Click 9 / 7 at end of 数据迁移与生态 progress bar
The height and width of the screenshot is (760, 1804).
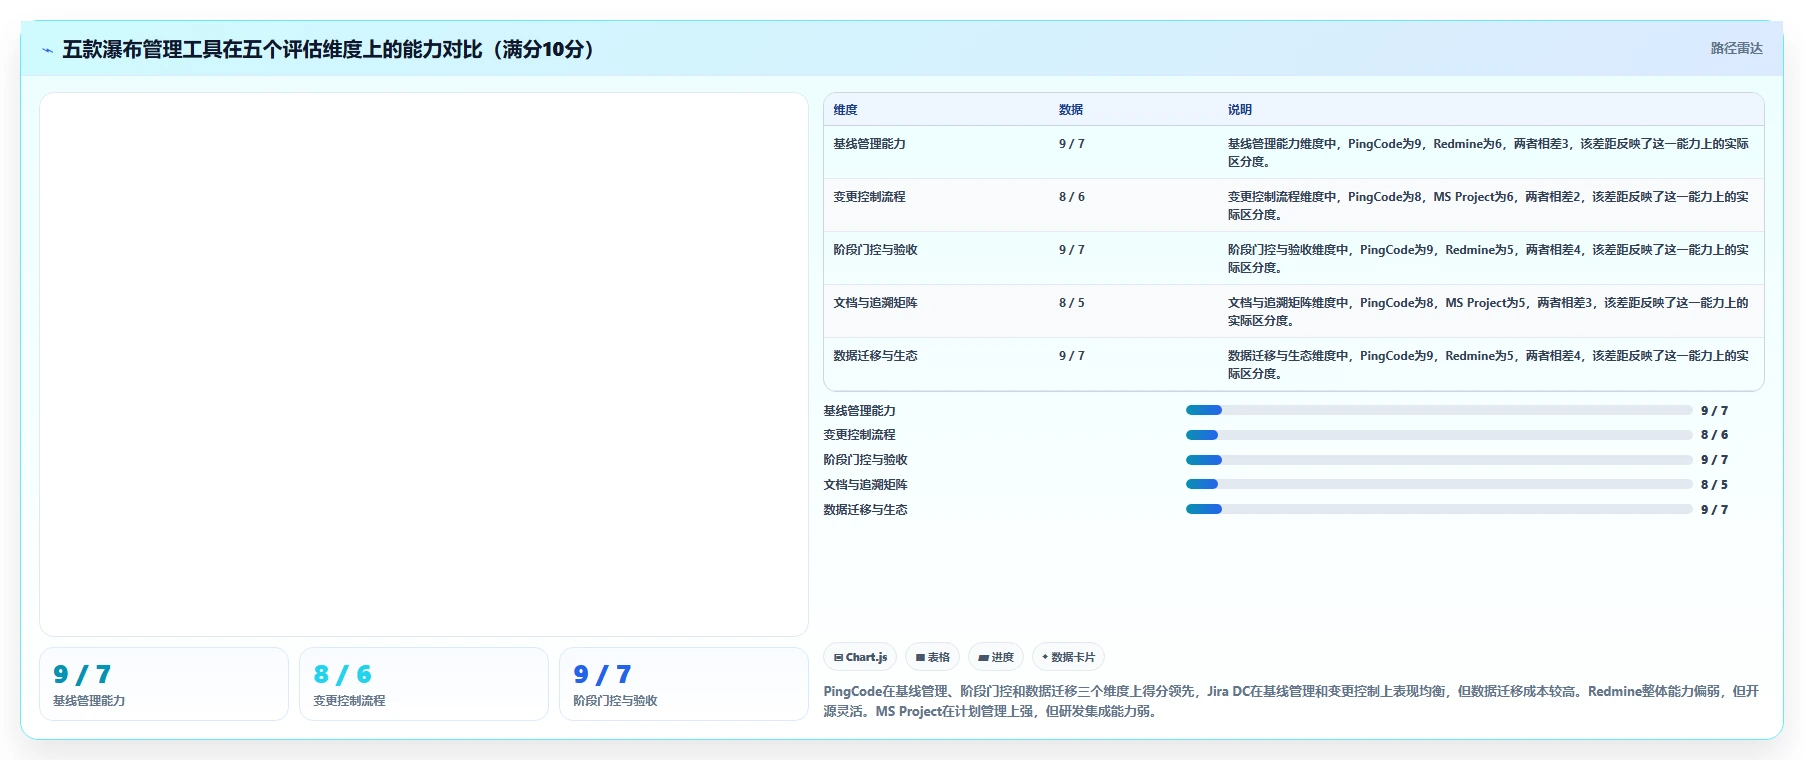click(x=1714, y=510)
